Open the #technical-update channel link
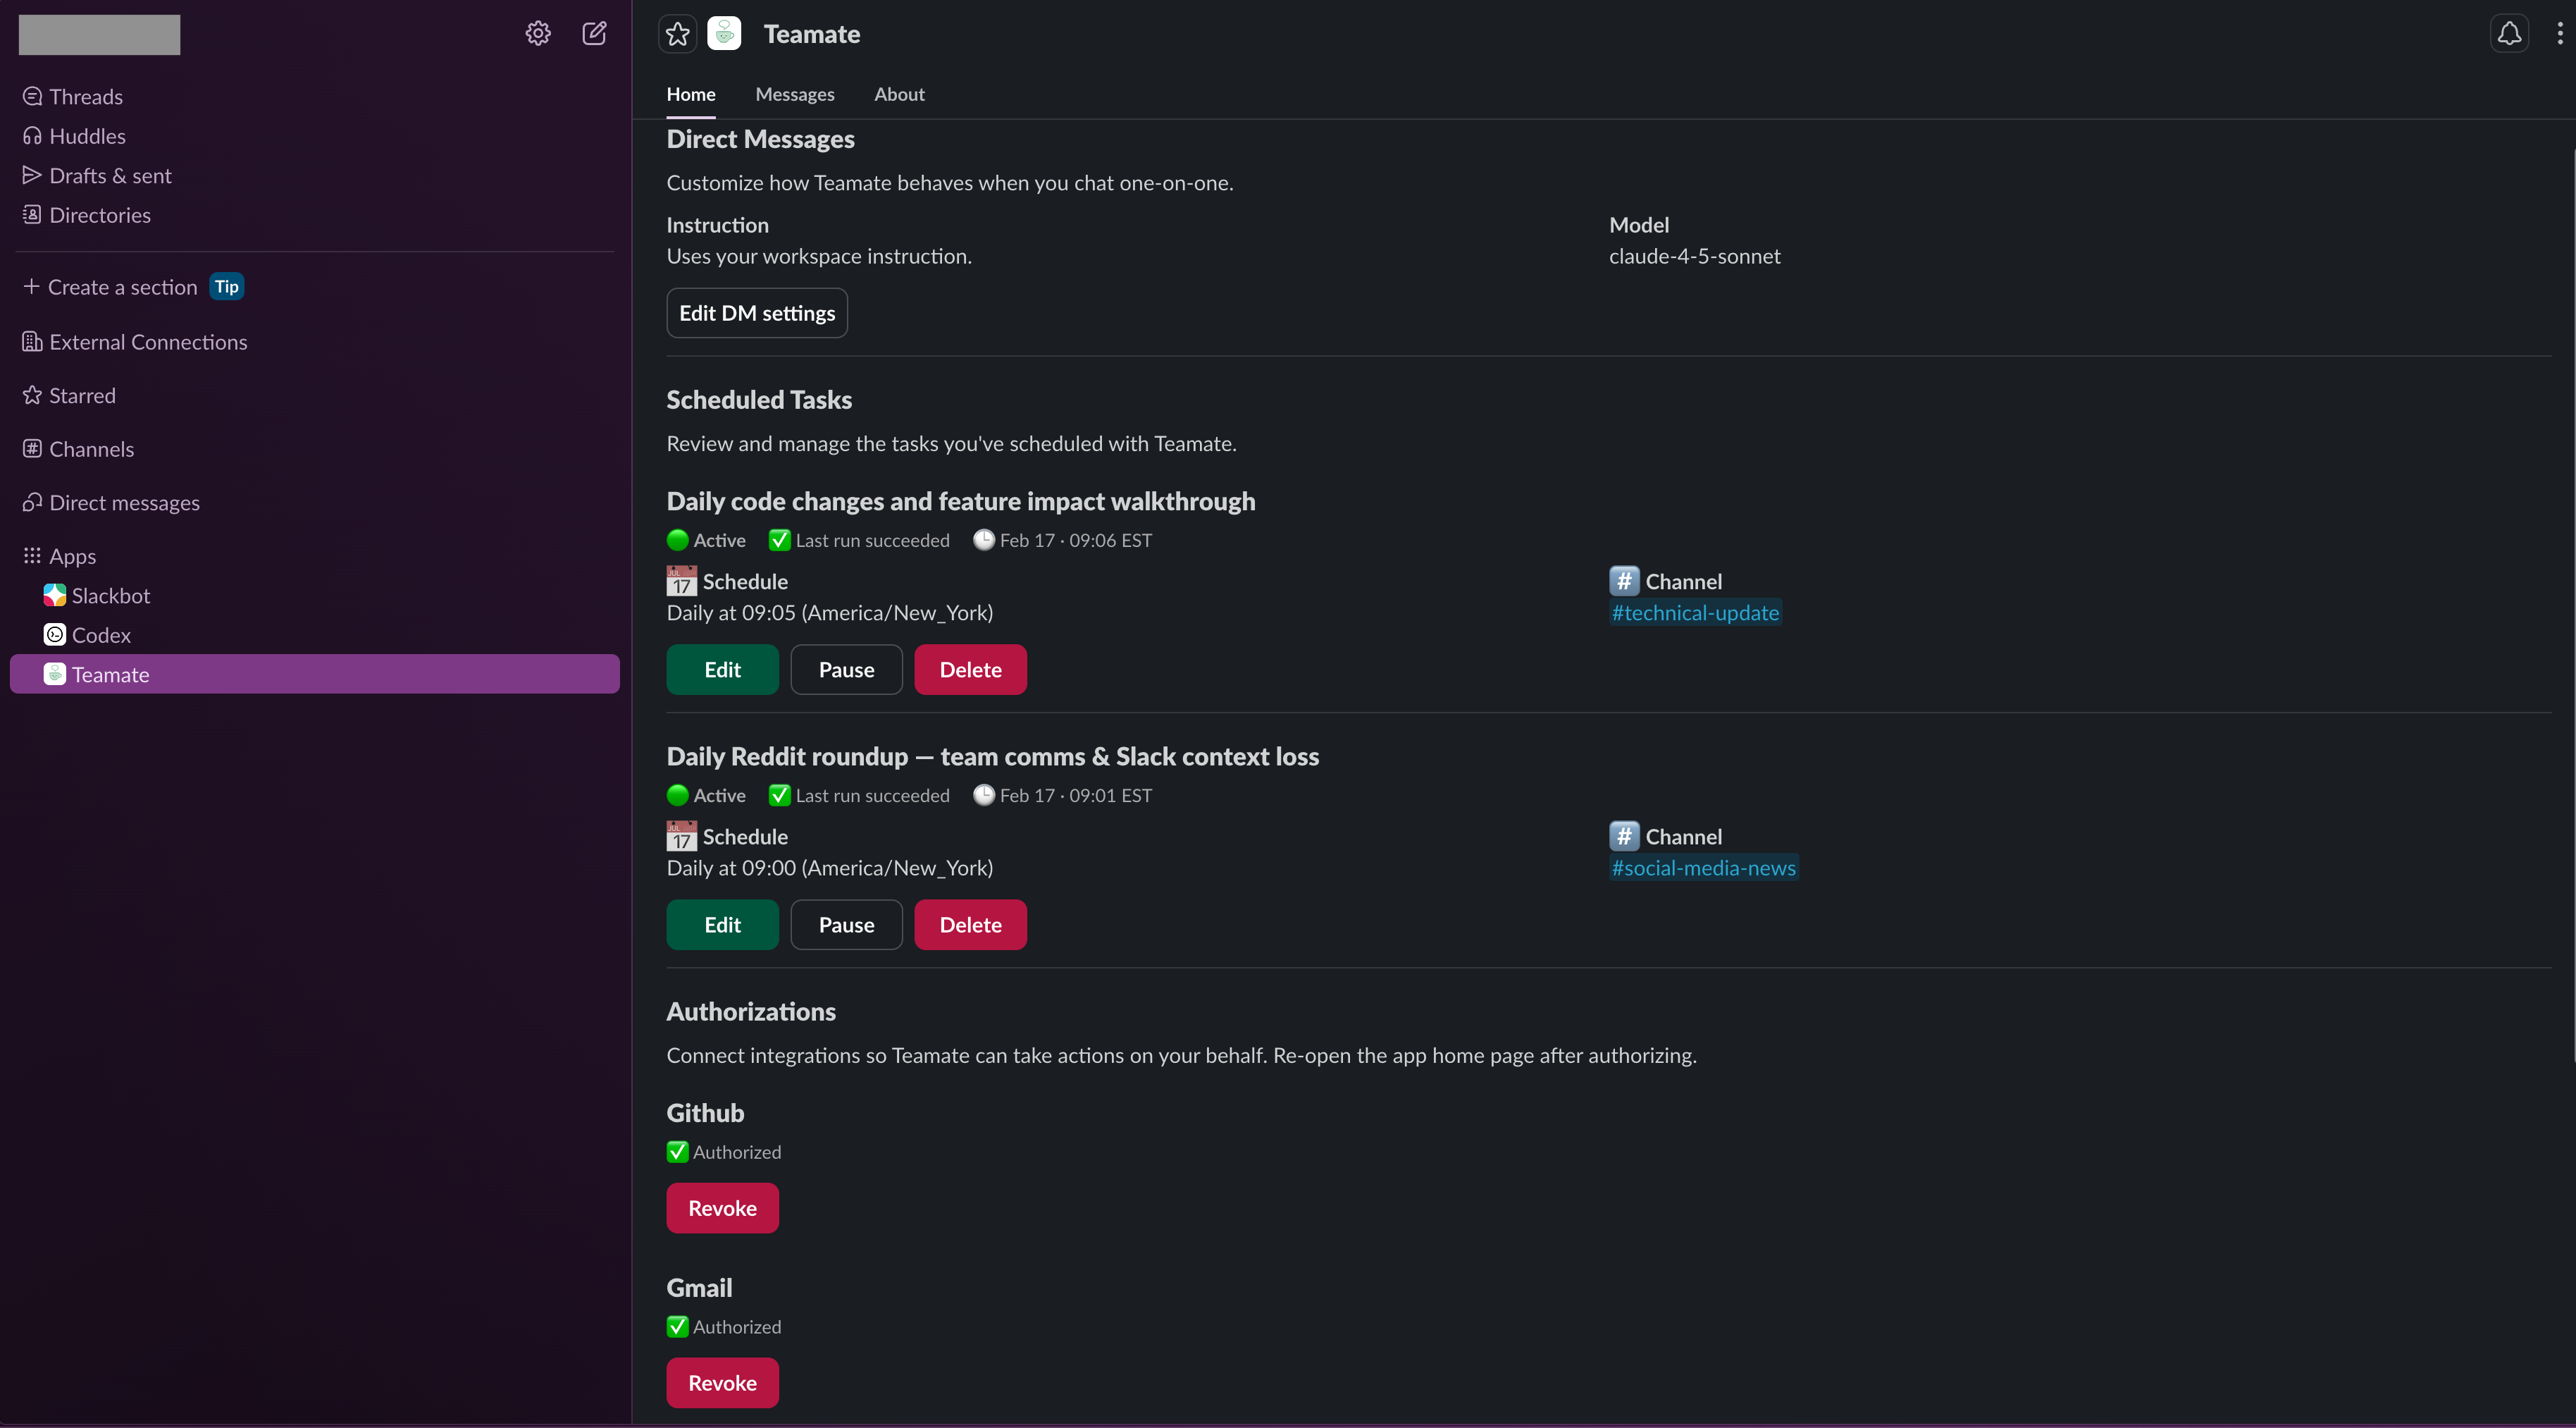The width and height of the screenshot is (2576, 1428). tap(1694, 611)
